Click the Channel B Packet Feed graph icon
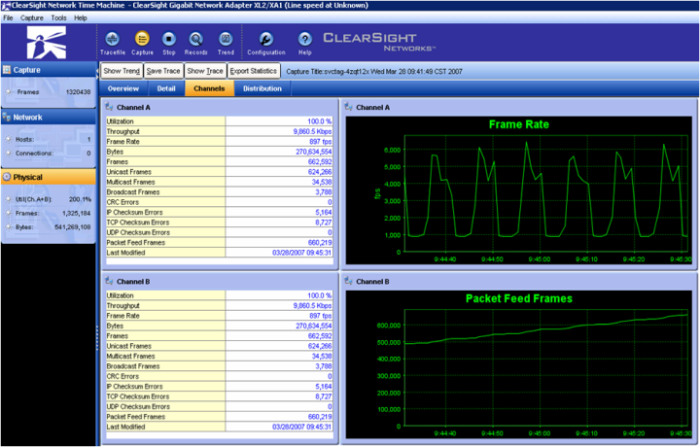This screenshot has height=447, width=700. pos(349,281)
